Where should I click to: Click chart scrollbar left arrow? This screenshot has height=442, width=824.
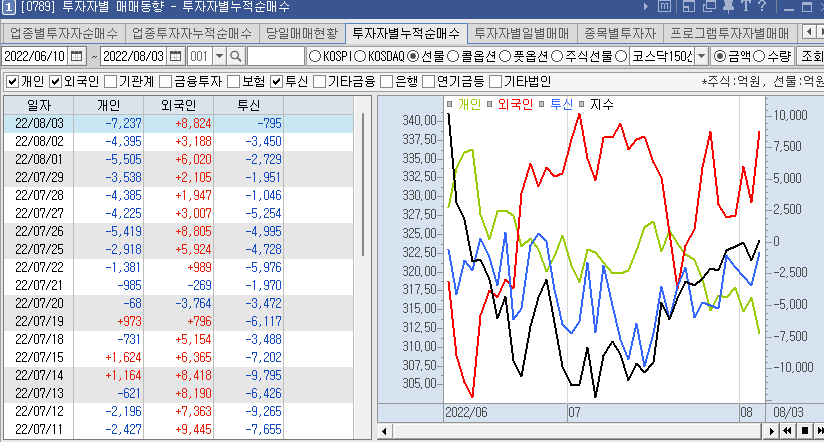point(384,431)
